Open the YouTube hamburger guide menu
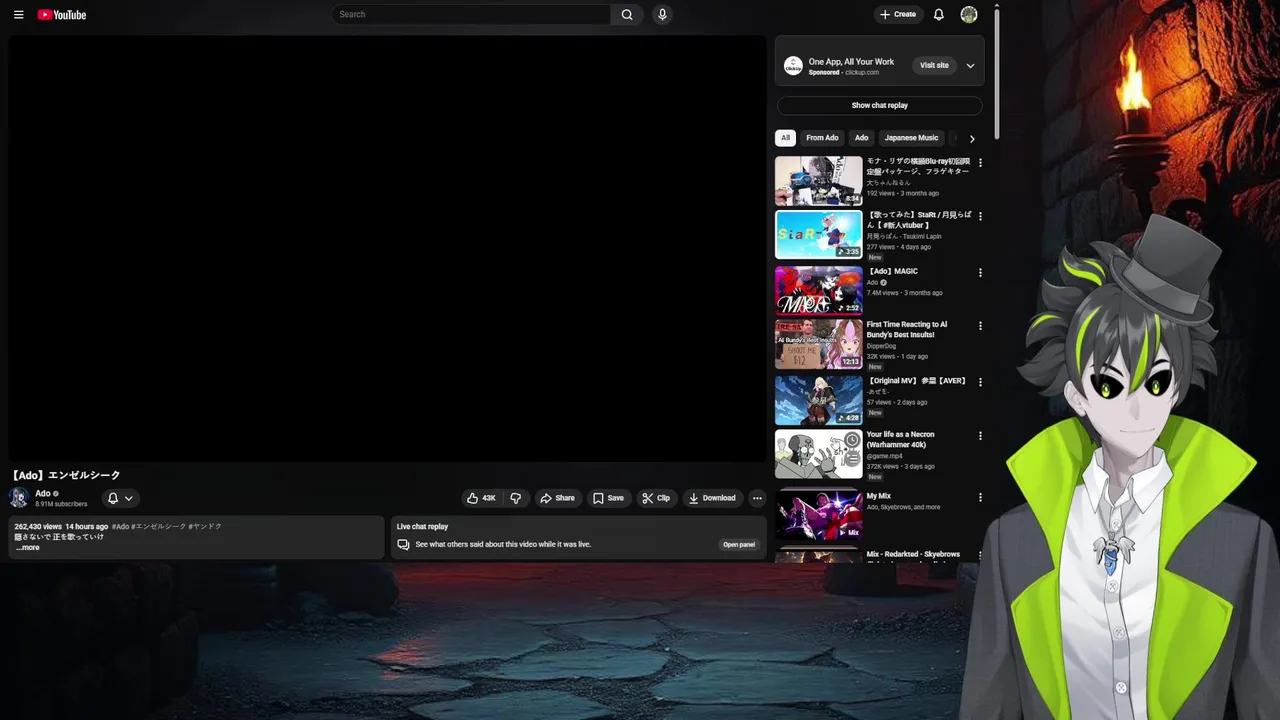Screen dimensions: 1280x720 (x=18, y=15)
